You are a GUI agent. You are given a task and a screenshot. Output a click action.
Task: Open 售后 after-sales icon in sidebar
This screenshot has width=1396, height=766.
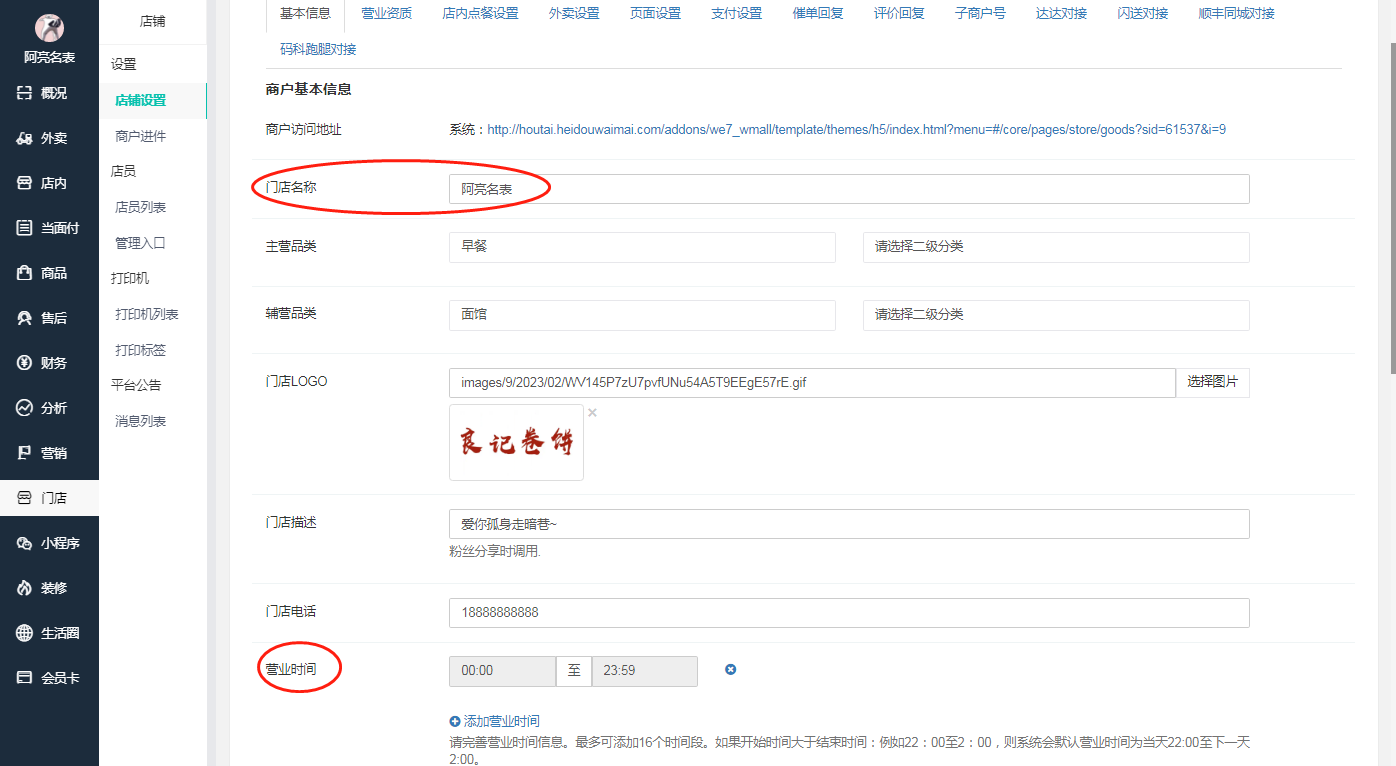tap(25, 318)
